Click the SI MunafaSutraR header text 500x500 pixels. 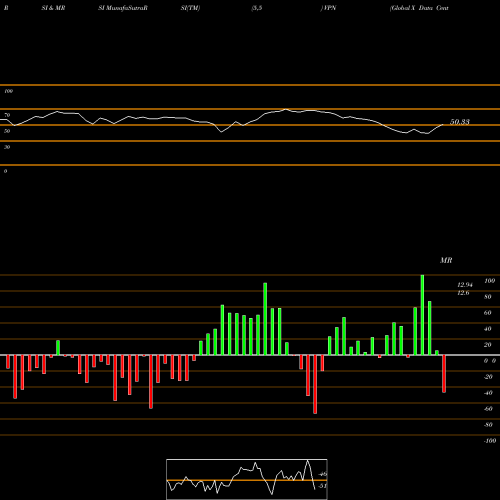click(123, 8)
